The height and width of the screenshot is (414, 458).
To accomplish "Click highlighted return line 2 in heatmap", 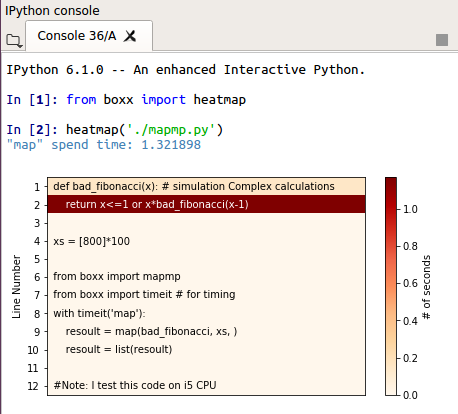I will click(x=206, y=204).
